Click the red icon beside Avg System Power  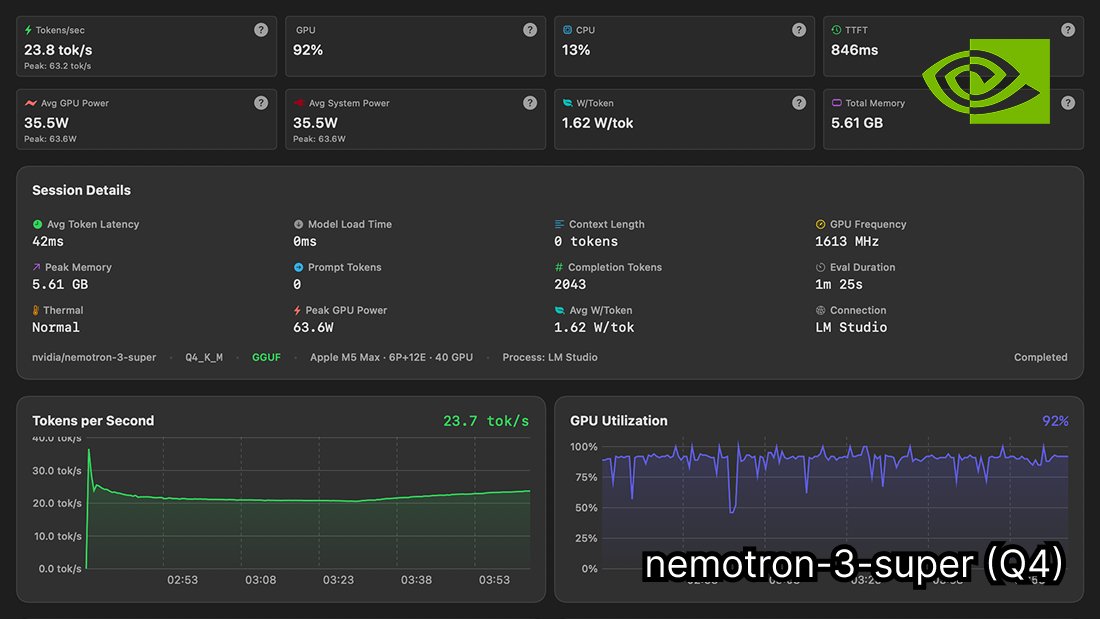(x=299, y=103)
